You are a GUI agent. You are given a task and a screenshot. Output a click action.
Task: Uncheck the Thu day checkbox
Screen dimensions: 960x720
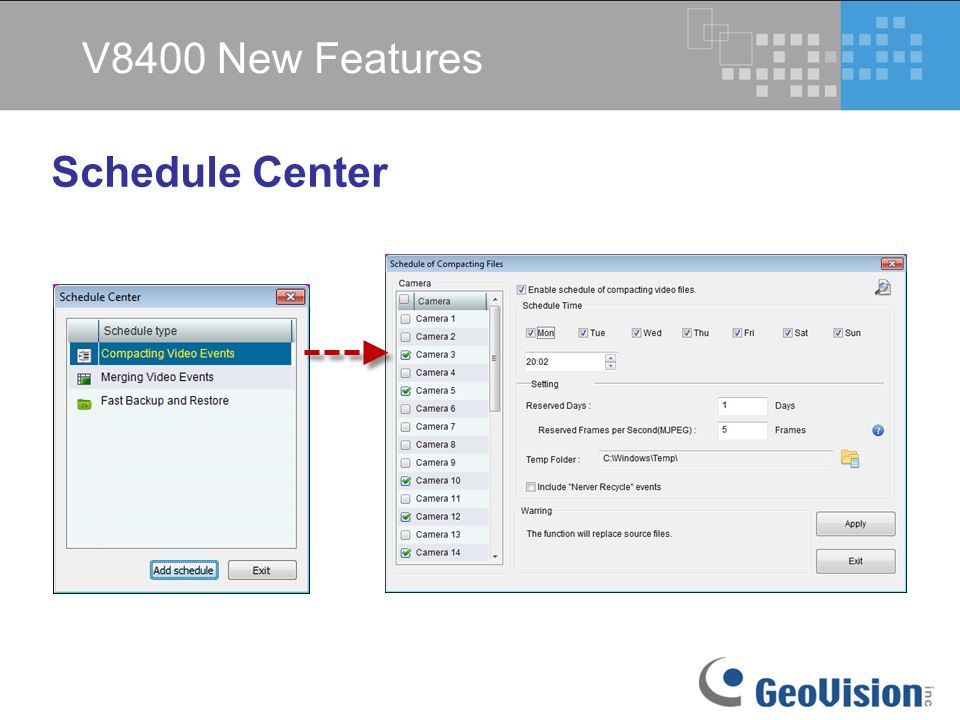pyautogui.click(x=687, y=333)
